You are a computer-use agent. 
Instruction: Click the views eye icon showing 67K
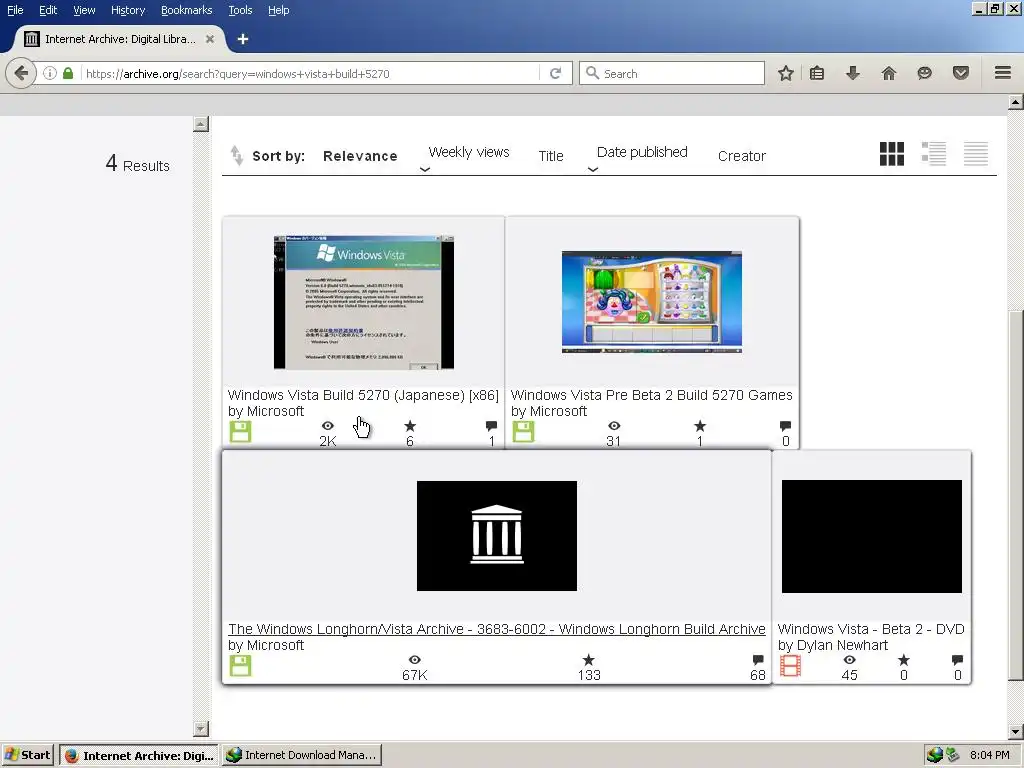pyautogui.click(x=415, y=660)
